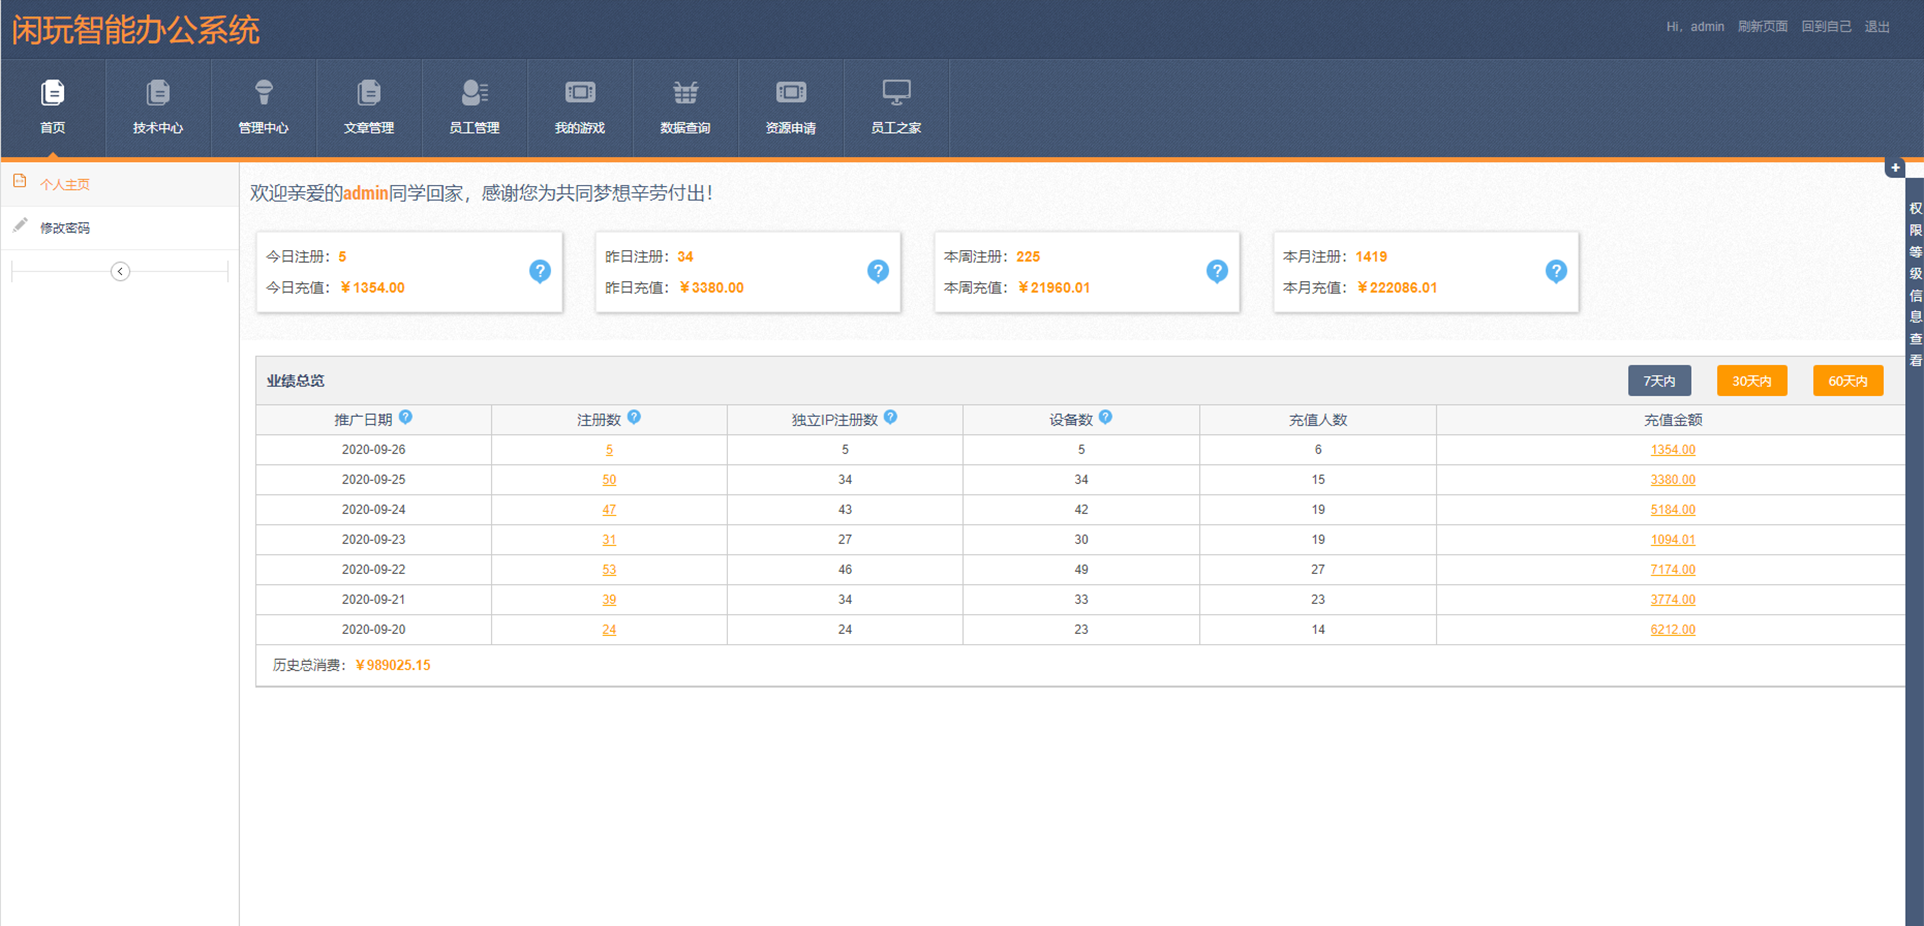Open the 技术中心 navigation icon

(158, 94)
